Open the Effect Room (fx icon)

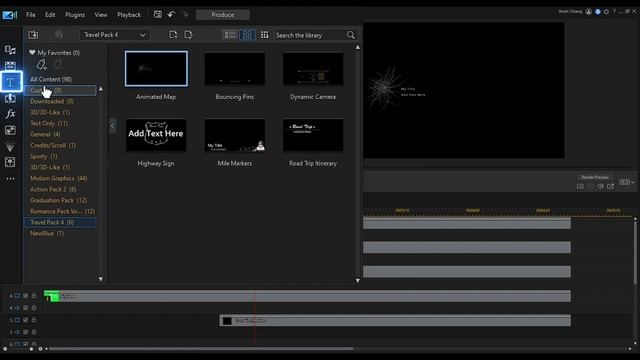(x=10, y=114)
